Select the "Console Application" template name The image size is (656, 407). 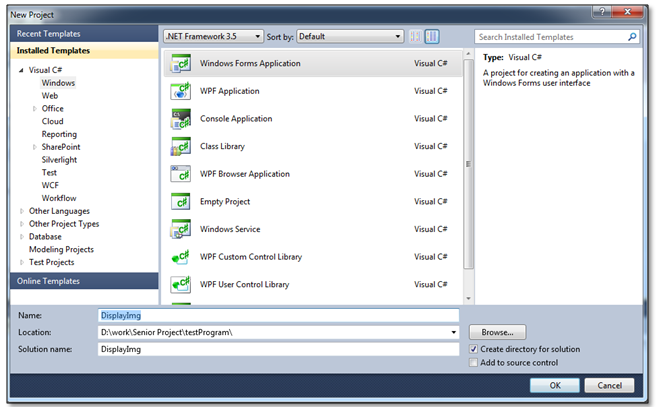[236, 119]
